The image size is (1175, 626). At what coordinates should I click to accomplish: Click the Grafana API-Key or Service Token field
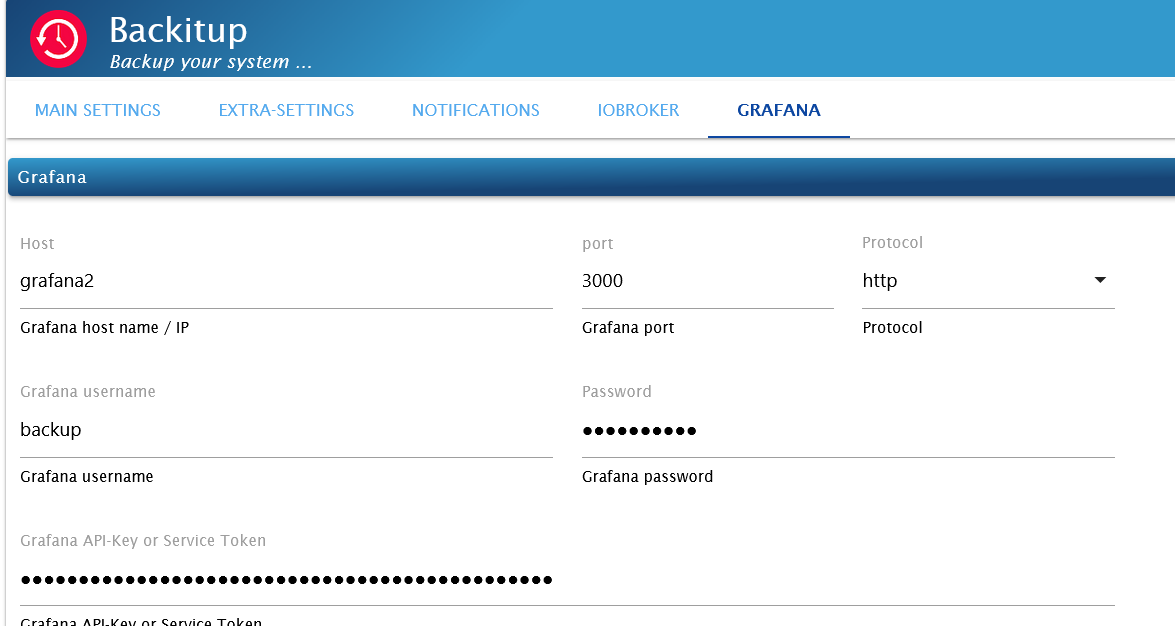click(x=567, y=579)
